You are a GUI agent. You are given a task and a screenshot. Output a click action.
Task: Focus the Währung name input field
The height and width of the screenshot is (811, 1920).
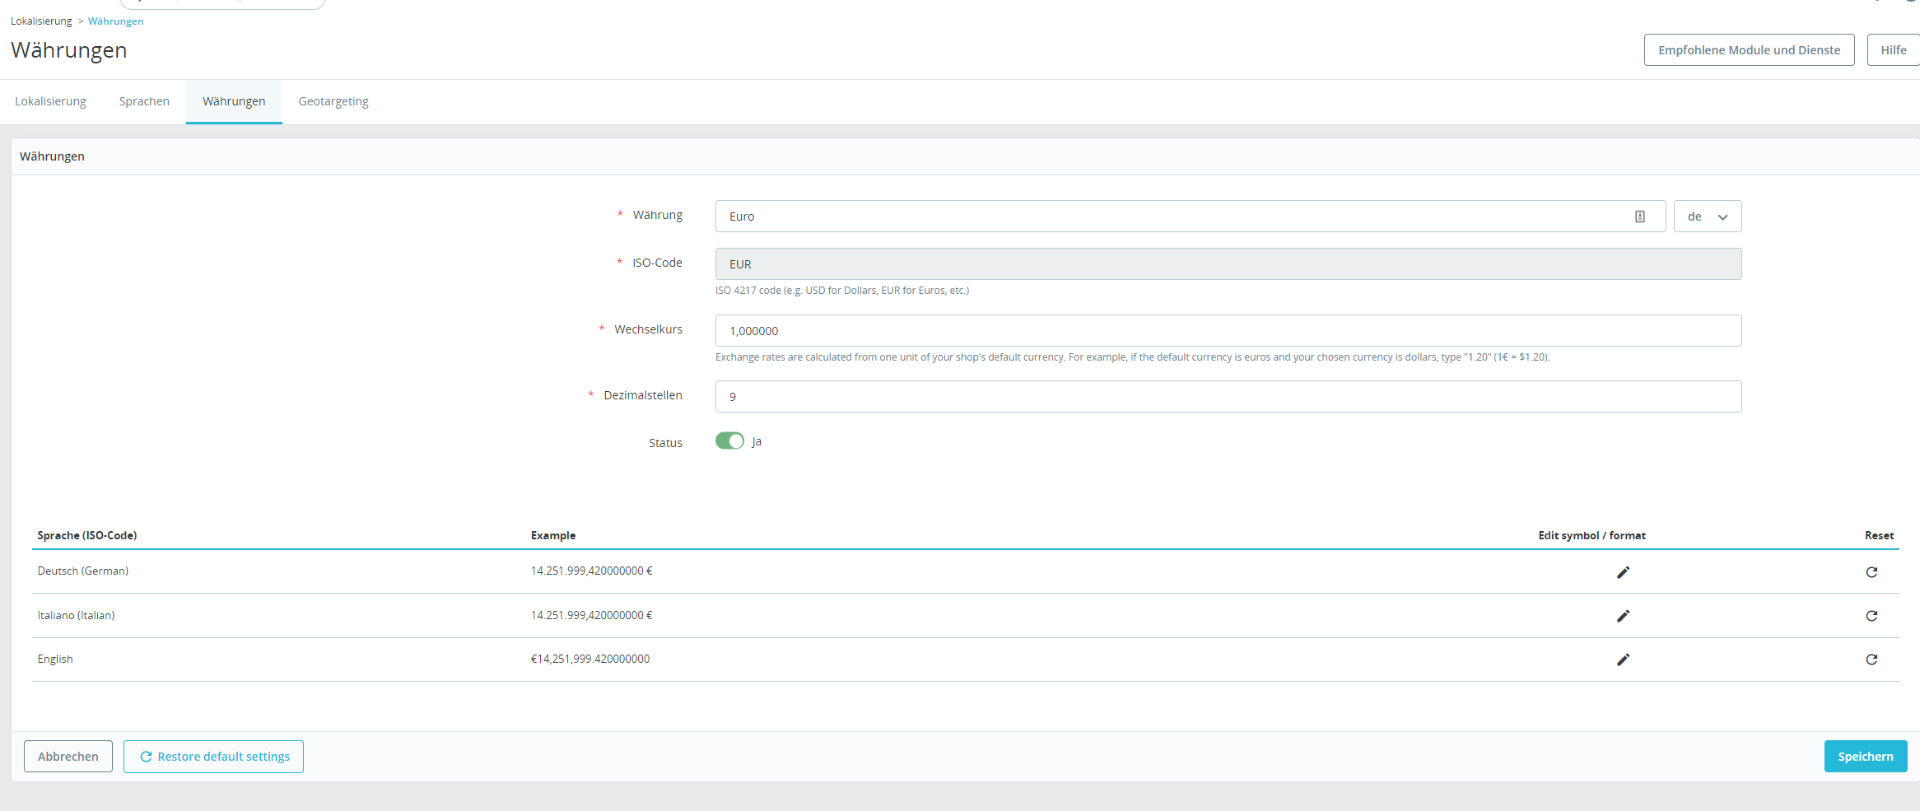pyautogui.click(x=1190, y=217)
